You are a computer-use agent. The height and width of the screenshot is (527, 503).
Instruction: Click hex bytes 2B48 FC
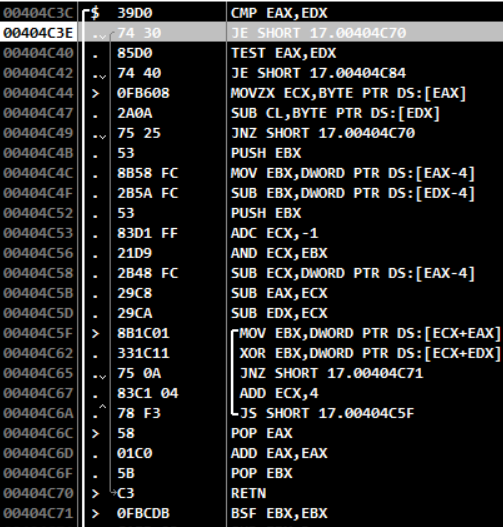tap(148, 273)
